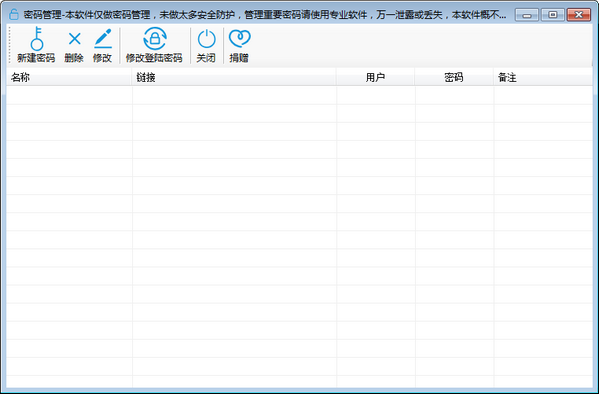
Task: Sort by the 密码 column header
Action: pos(454,78)
